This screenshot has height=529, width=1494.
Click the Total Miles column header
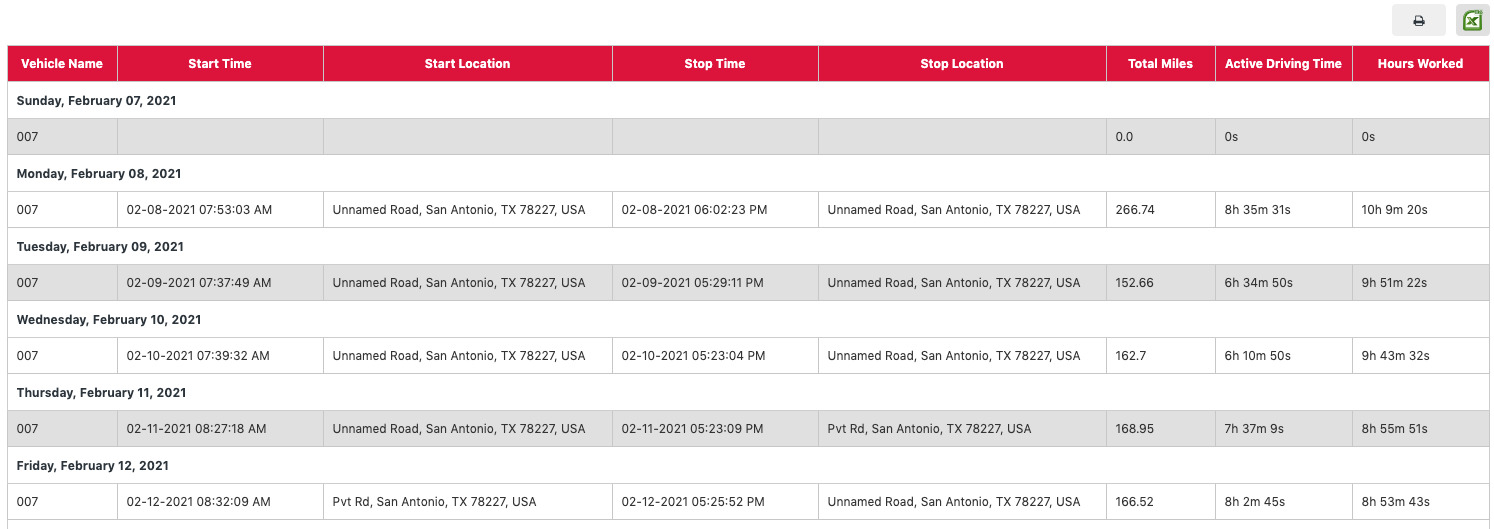pyautogui.click(x=1160, y=64)
